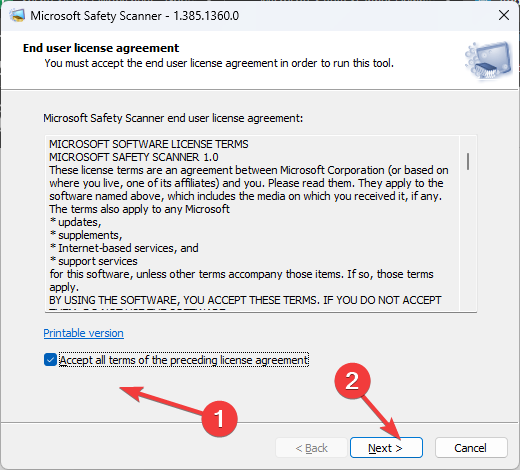Click the 'BY USING THE SOFTWARE' paragraph
Screen dimensions: 520x470
(245, 300)
